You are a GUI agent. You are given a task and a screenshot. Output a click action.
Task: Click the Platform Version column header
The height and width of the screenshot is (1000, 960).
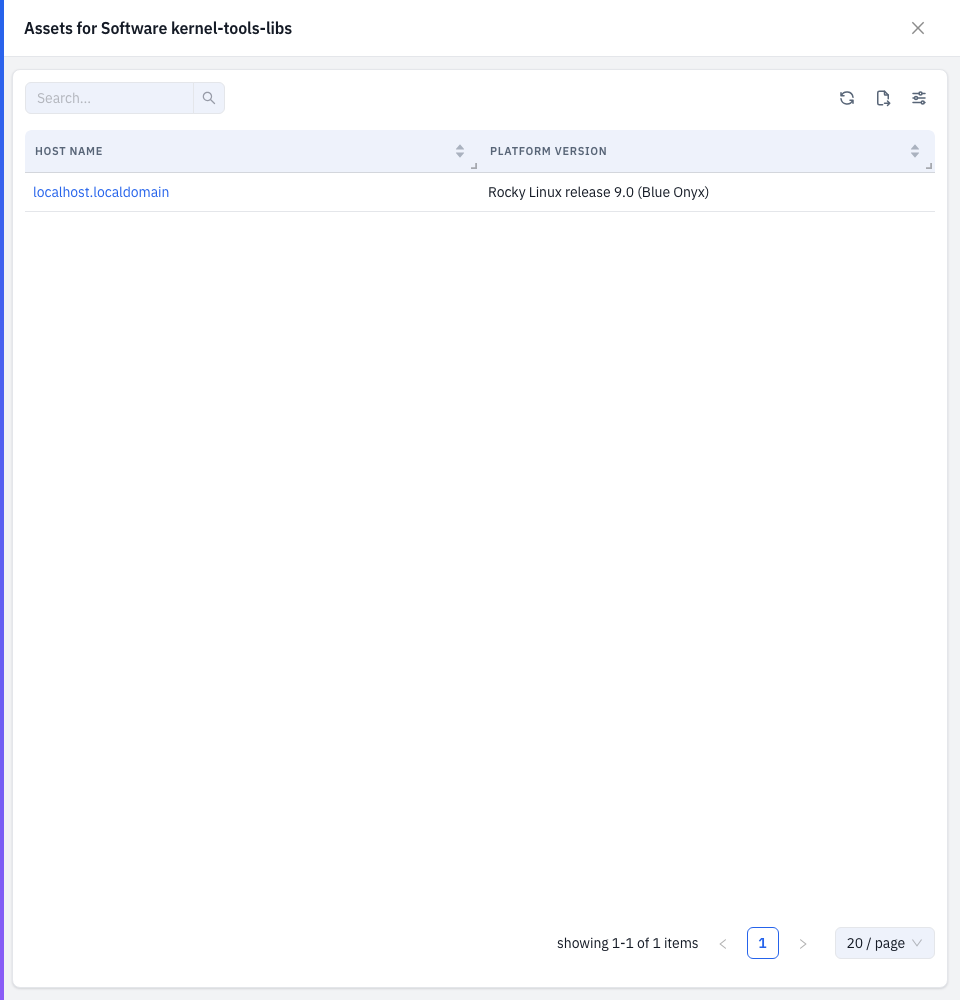tap(548, 151)
